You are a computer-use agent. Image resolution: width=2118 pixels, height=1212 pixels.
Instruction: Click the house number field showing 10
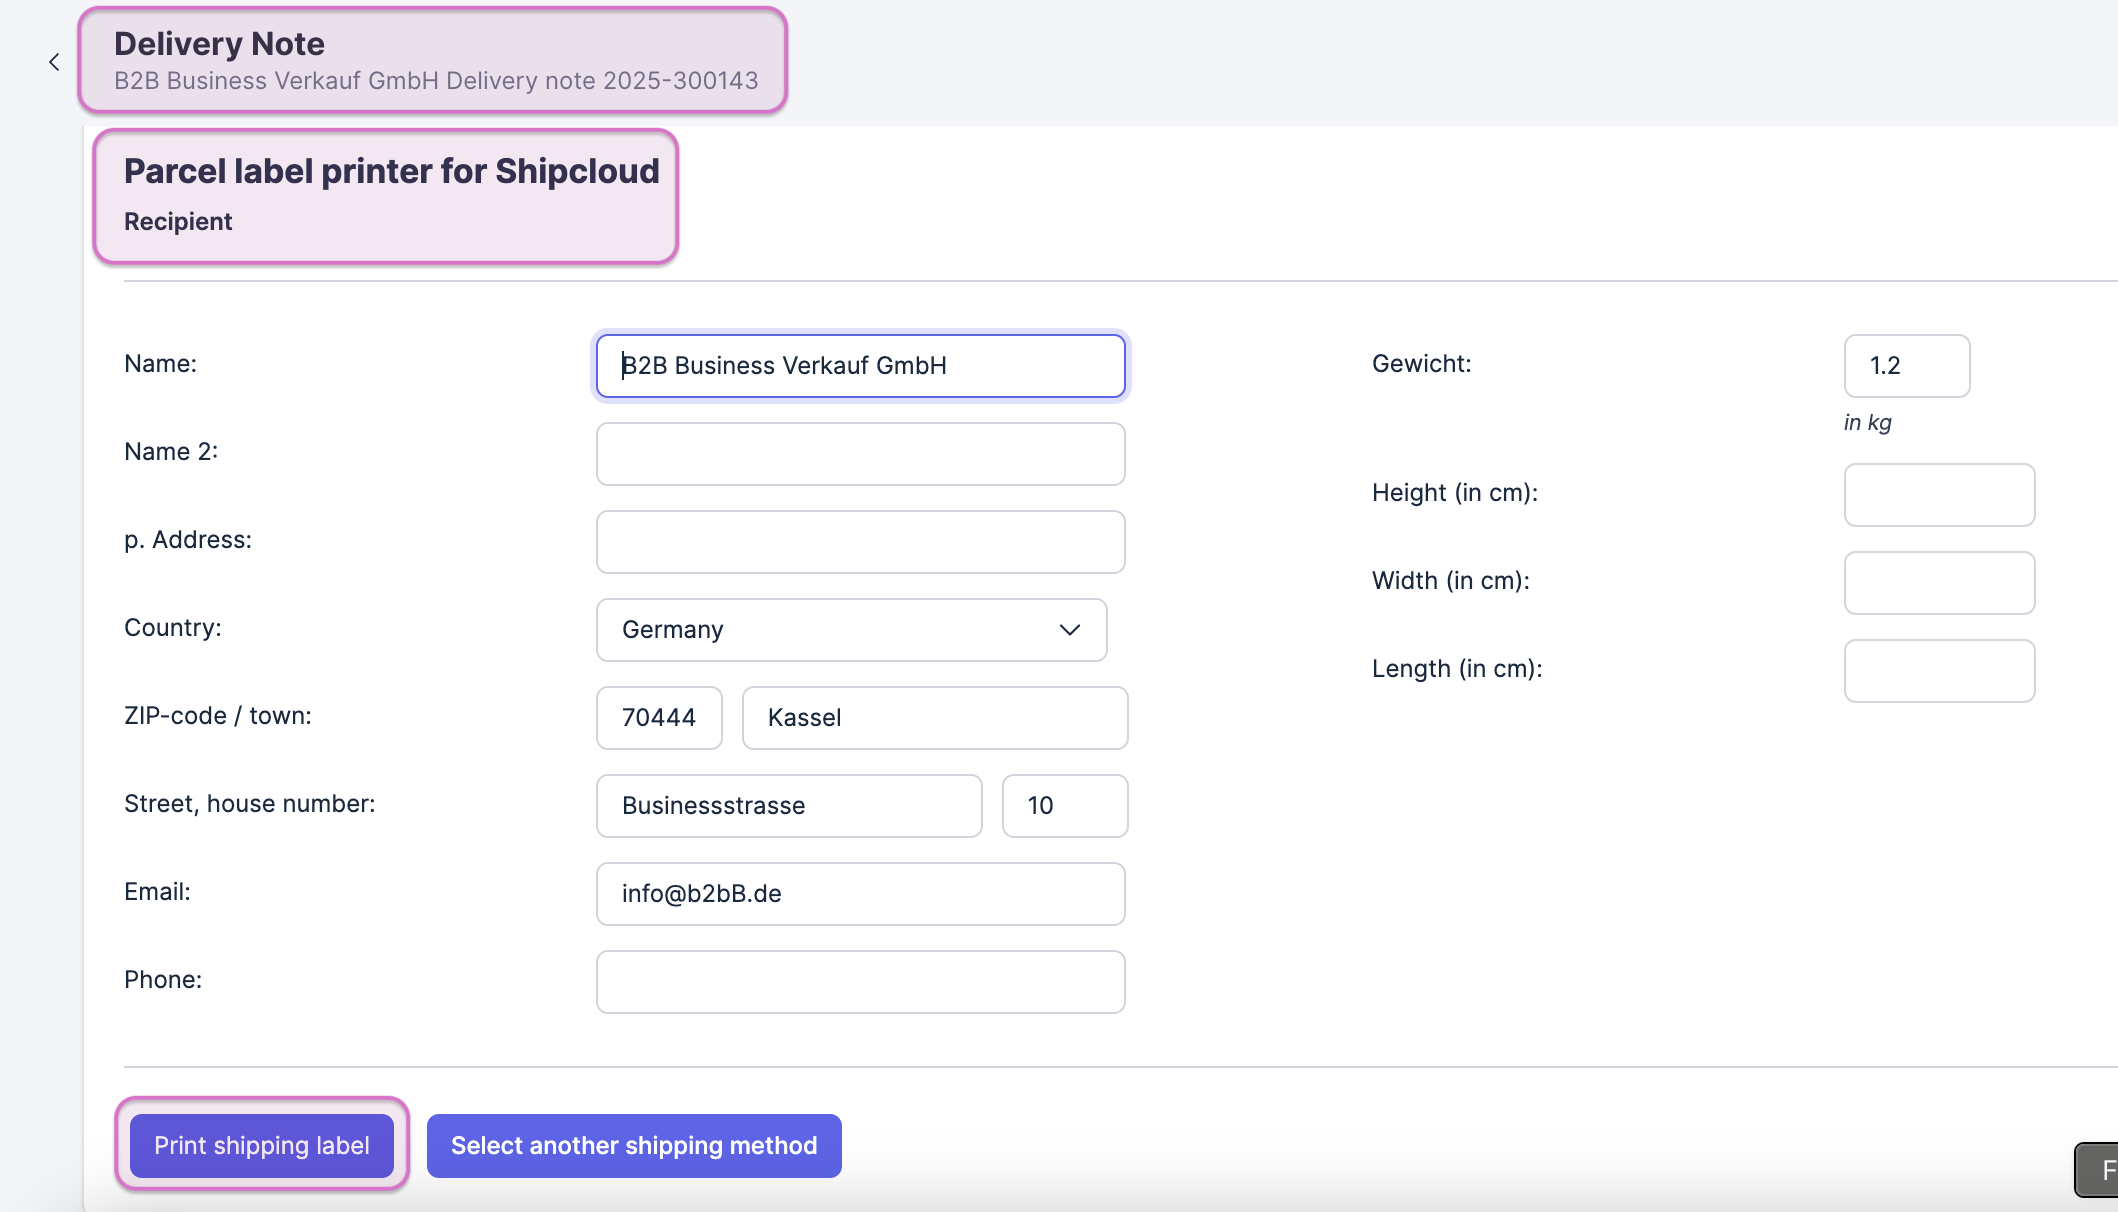coord(1064,806)
